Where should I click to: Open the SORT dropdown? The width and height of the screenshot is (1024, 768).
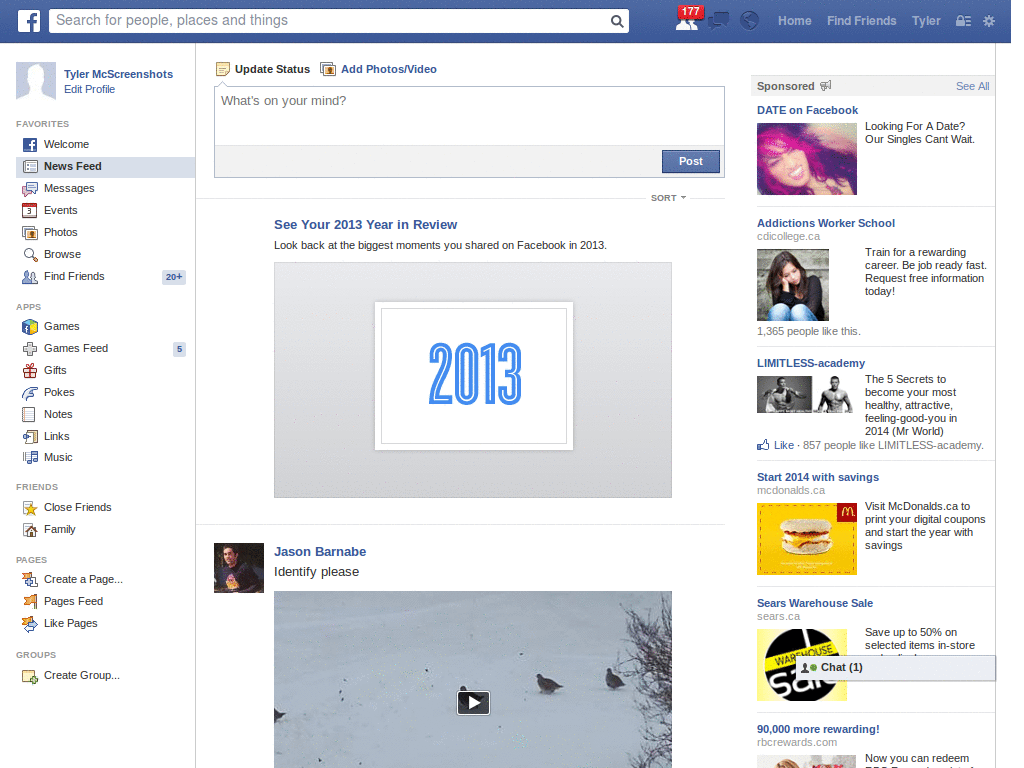667,198
